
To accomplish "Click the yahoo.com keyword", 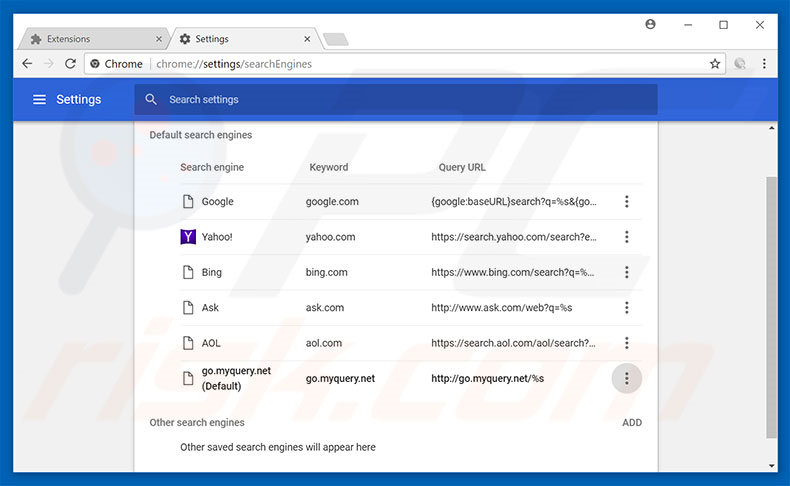I will [x=330, y=237].
